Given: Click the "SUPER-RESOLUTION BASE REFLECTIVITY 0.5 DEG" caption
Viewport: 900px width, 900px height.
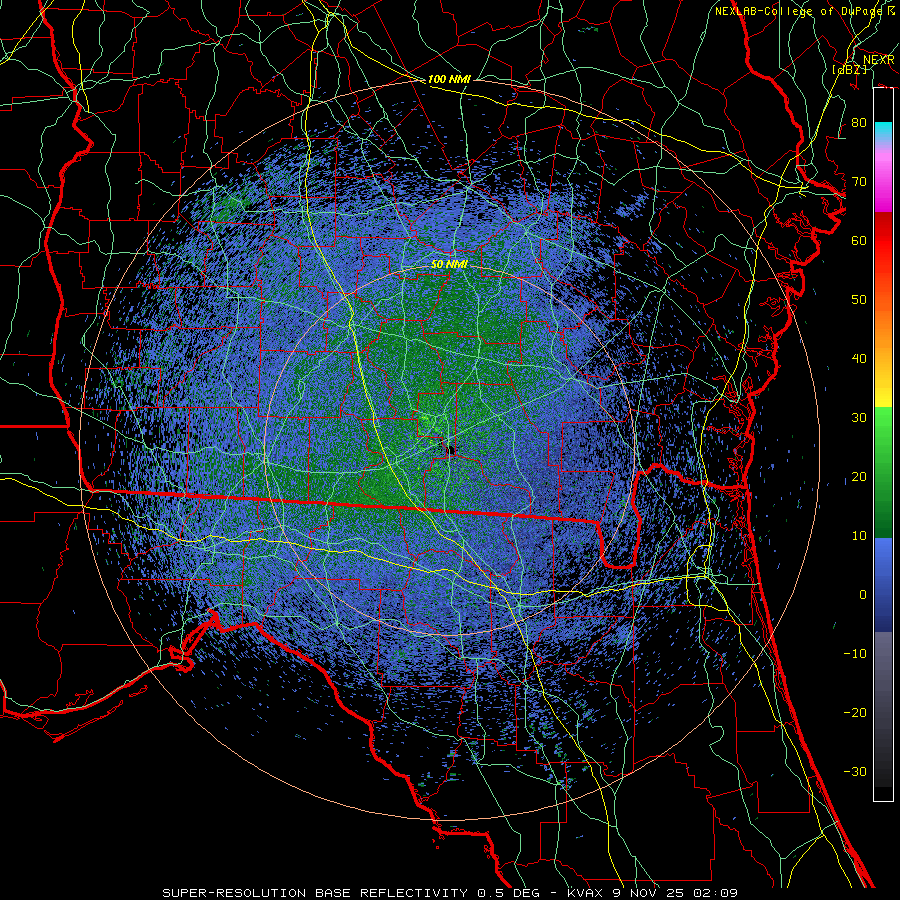Looking at the screenshot, I should click(x=351, y=893).
